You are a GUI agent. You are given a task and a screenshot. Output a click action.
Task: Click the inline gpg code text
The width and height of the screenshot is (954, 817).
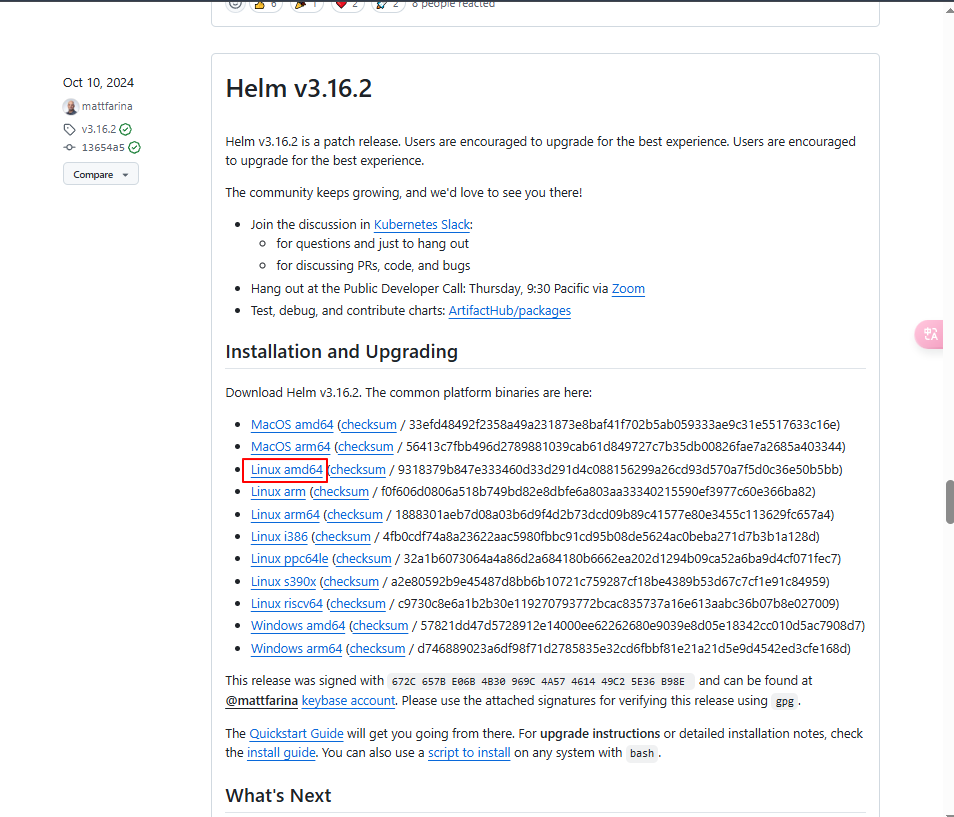click(x=784, y=701)
